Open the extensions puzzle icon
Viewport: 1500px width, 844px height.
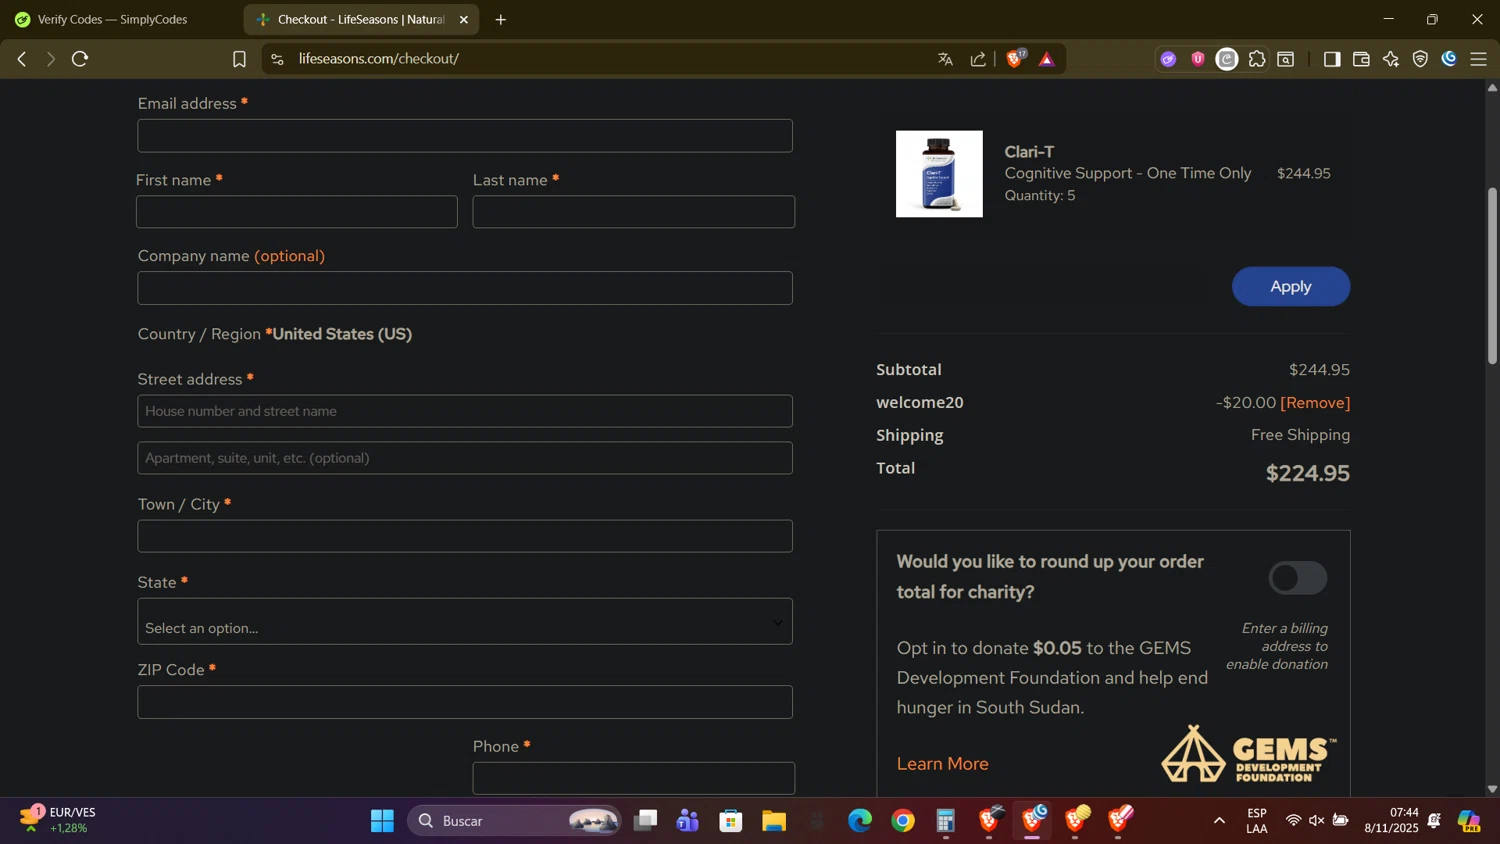point(1257,59)
